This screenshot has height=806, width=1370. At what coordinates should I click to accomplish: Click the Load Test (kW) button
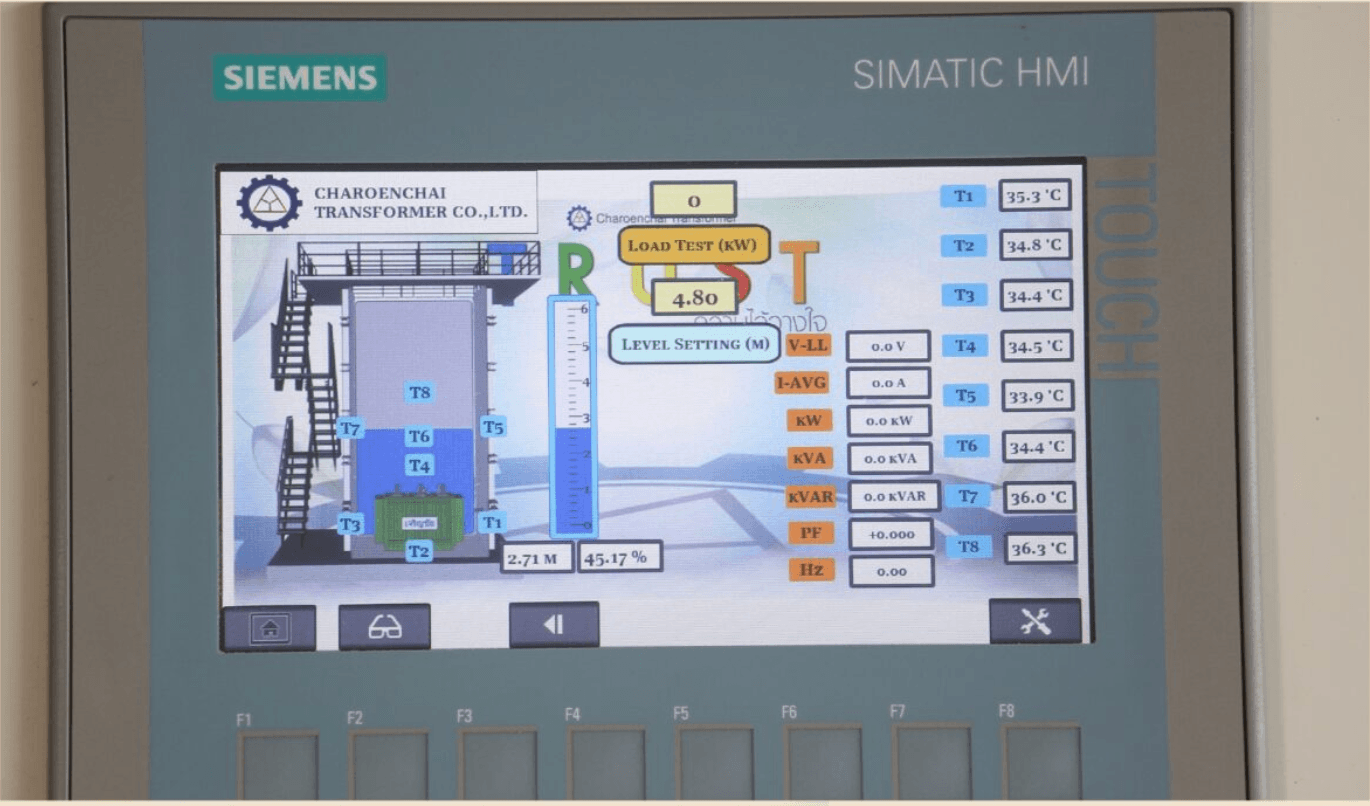click(x=694, y=245)
